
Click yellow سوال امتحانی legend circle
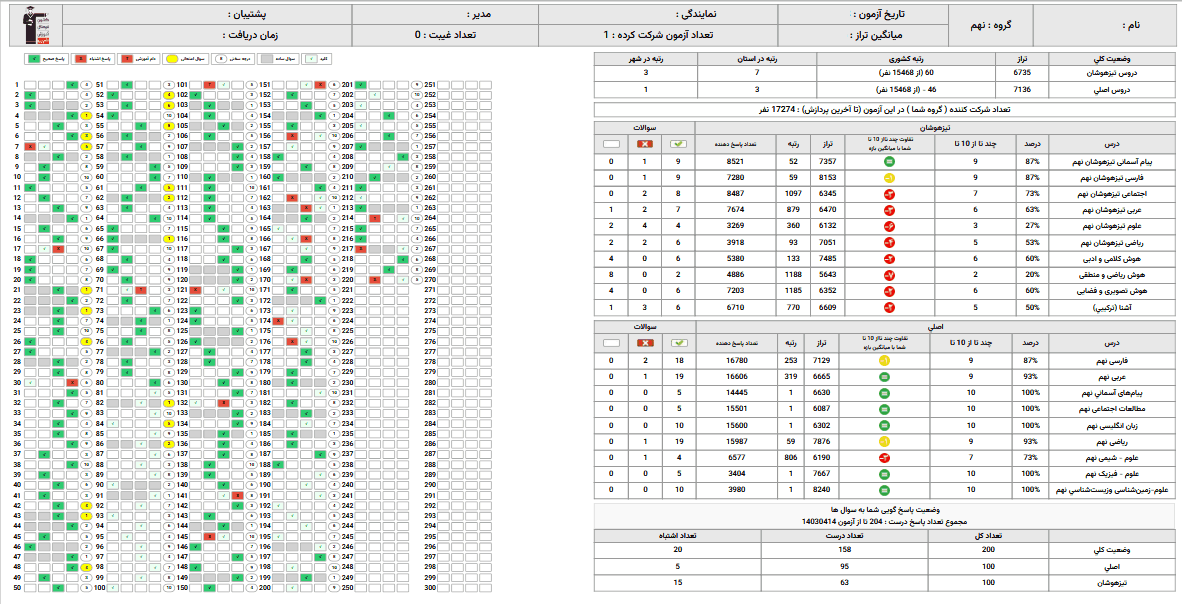click(x=171, y=58)
